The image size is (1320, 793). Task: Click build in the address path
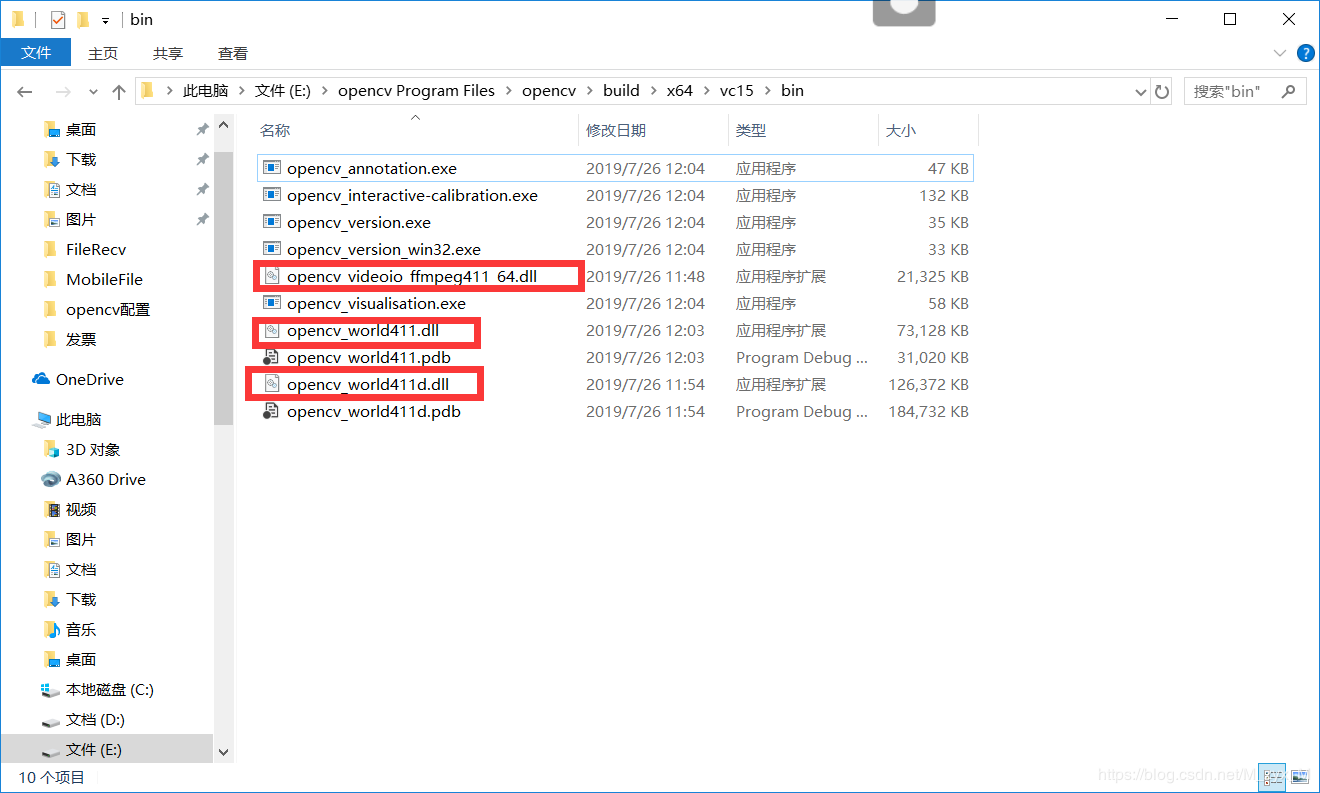tap(621, 90)
